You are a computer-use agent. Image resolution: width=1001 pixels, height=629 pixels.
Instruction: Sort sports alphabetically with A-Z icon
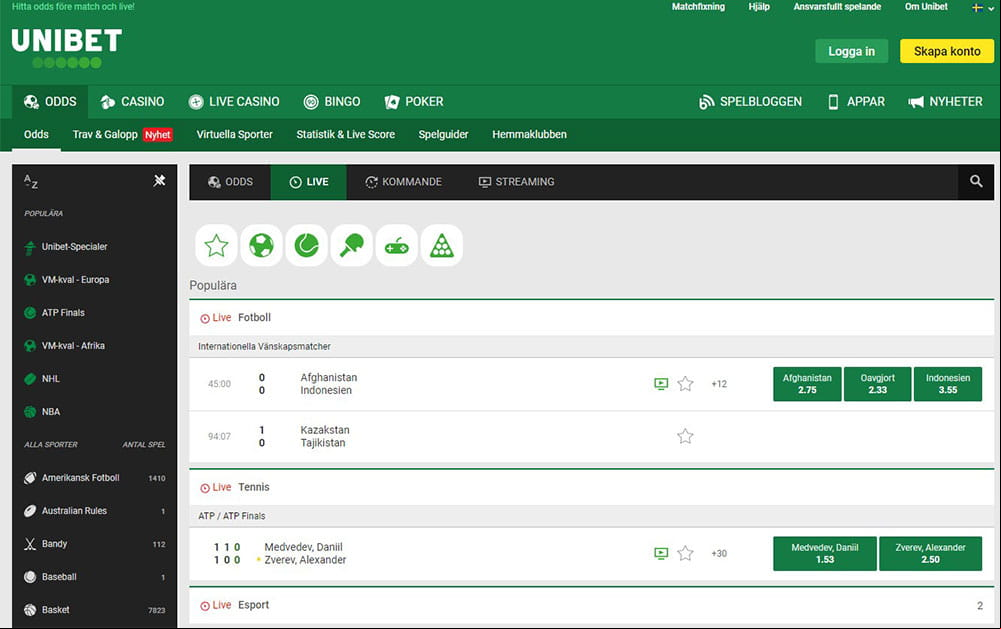tap(31, 181)
